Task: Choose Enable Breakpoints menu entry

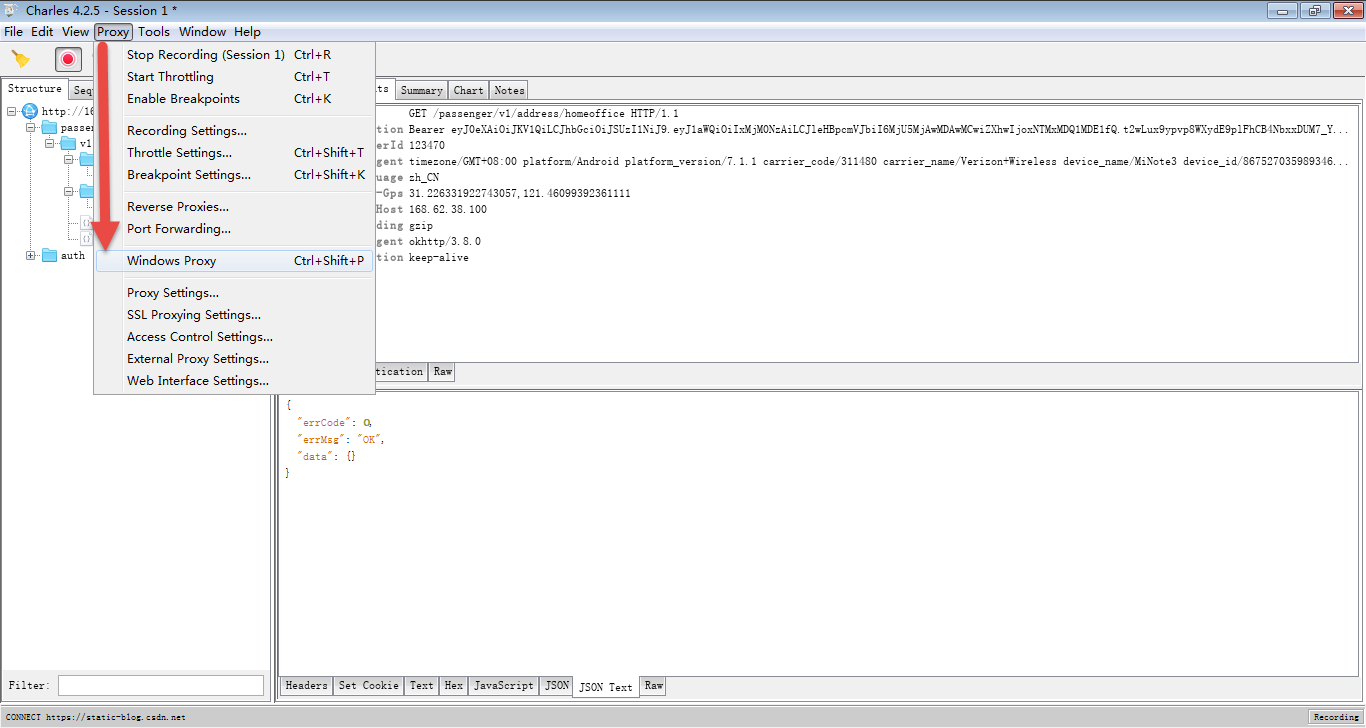Action: 234,99
